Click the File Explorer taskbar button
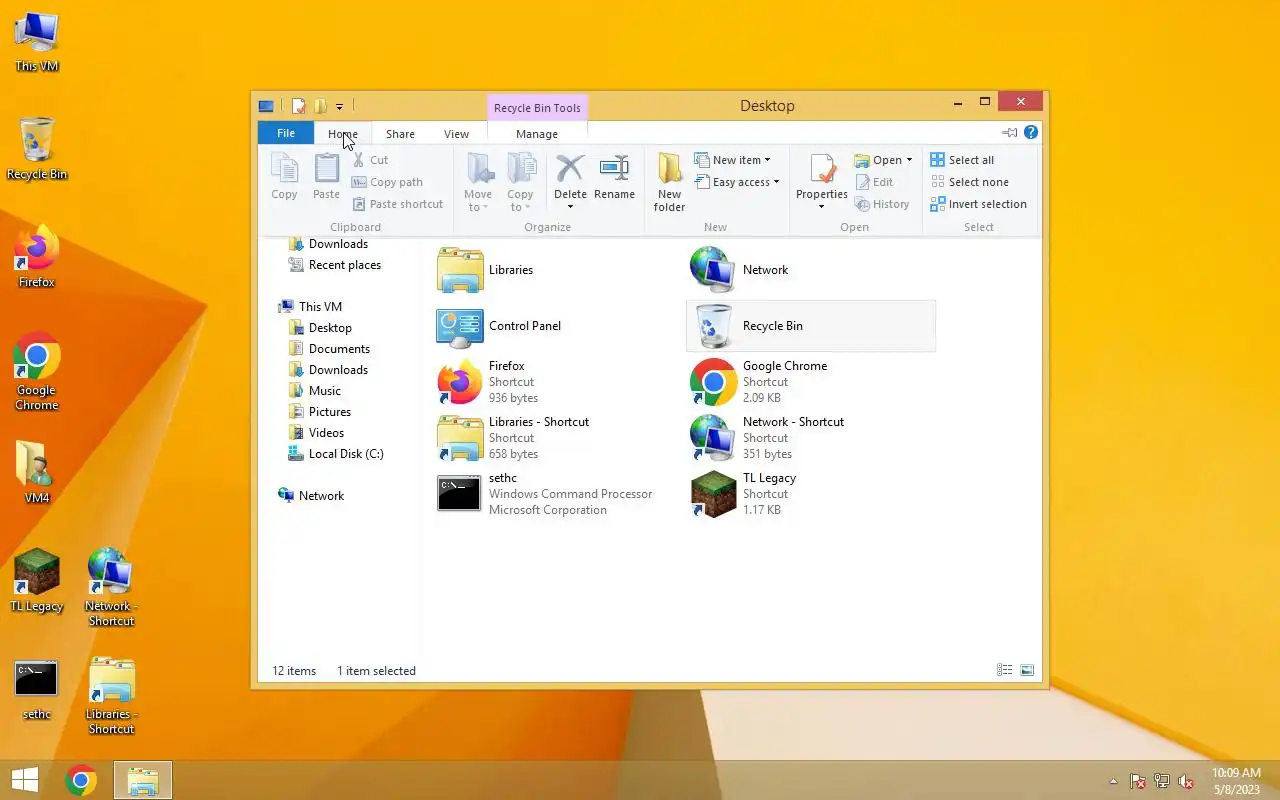1280x800 pixels. (x=143, y=780)
